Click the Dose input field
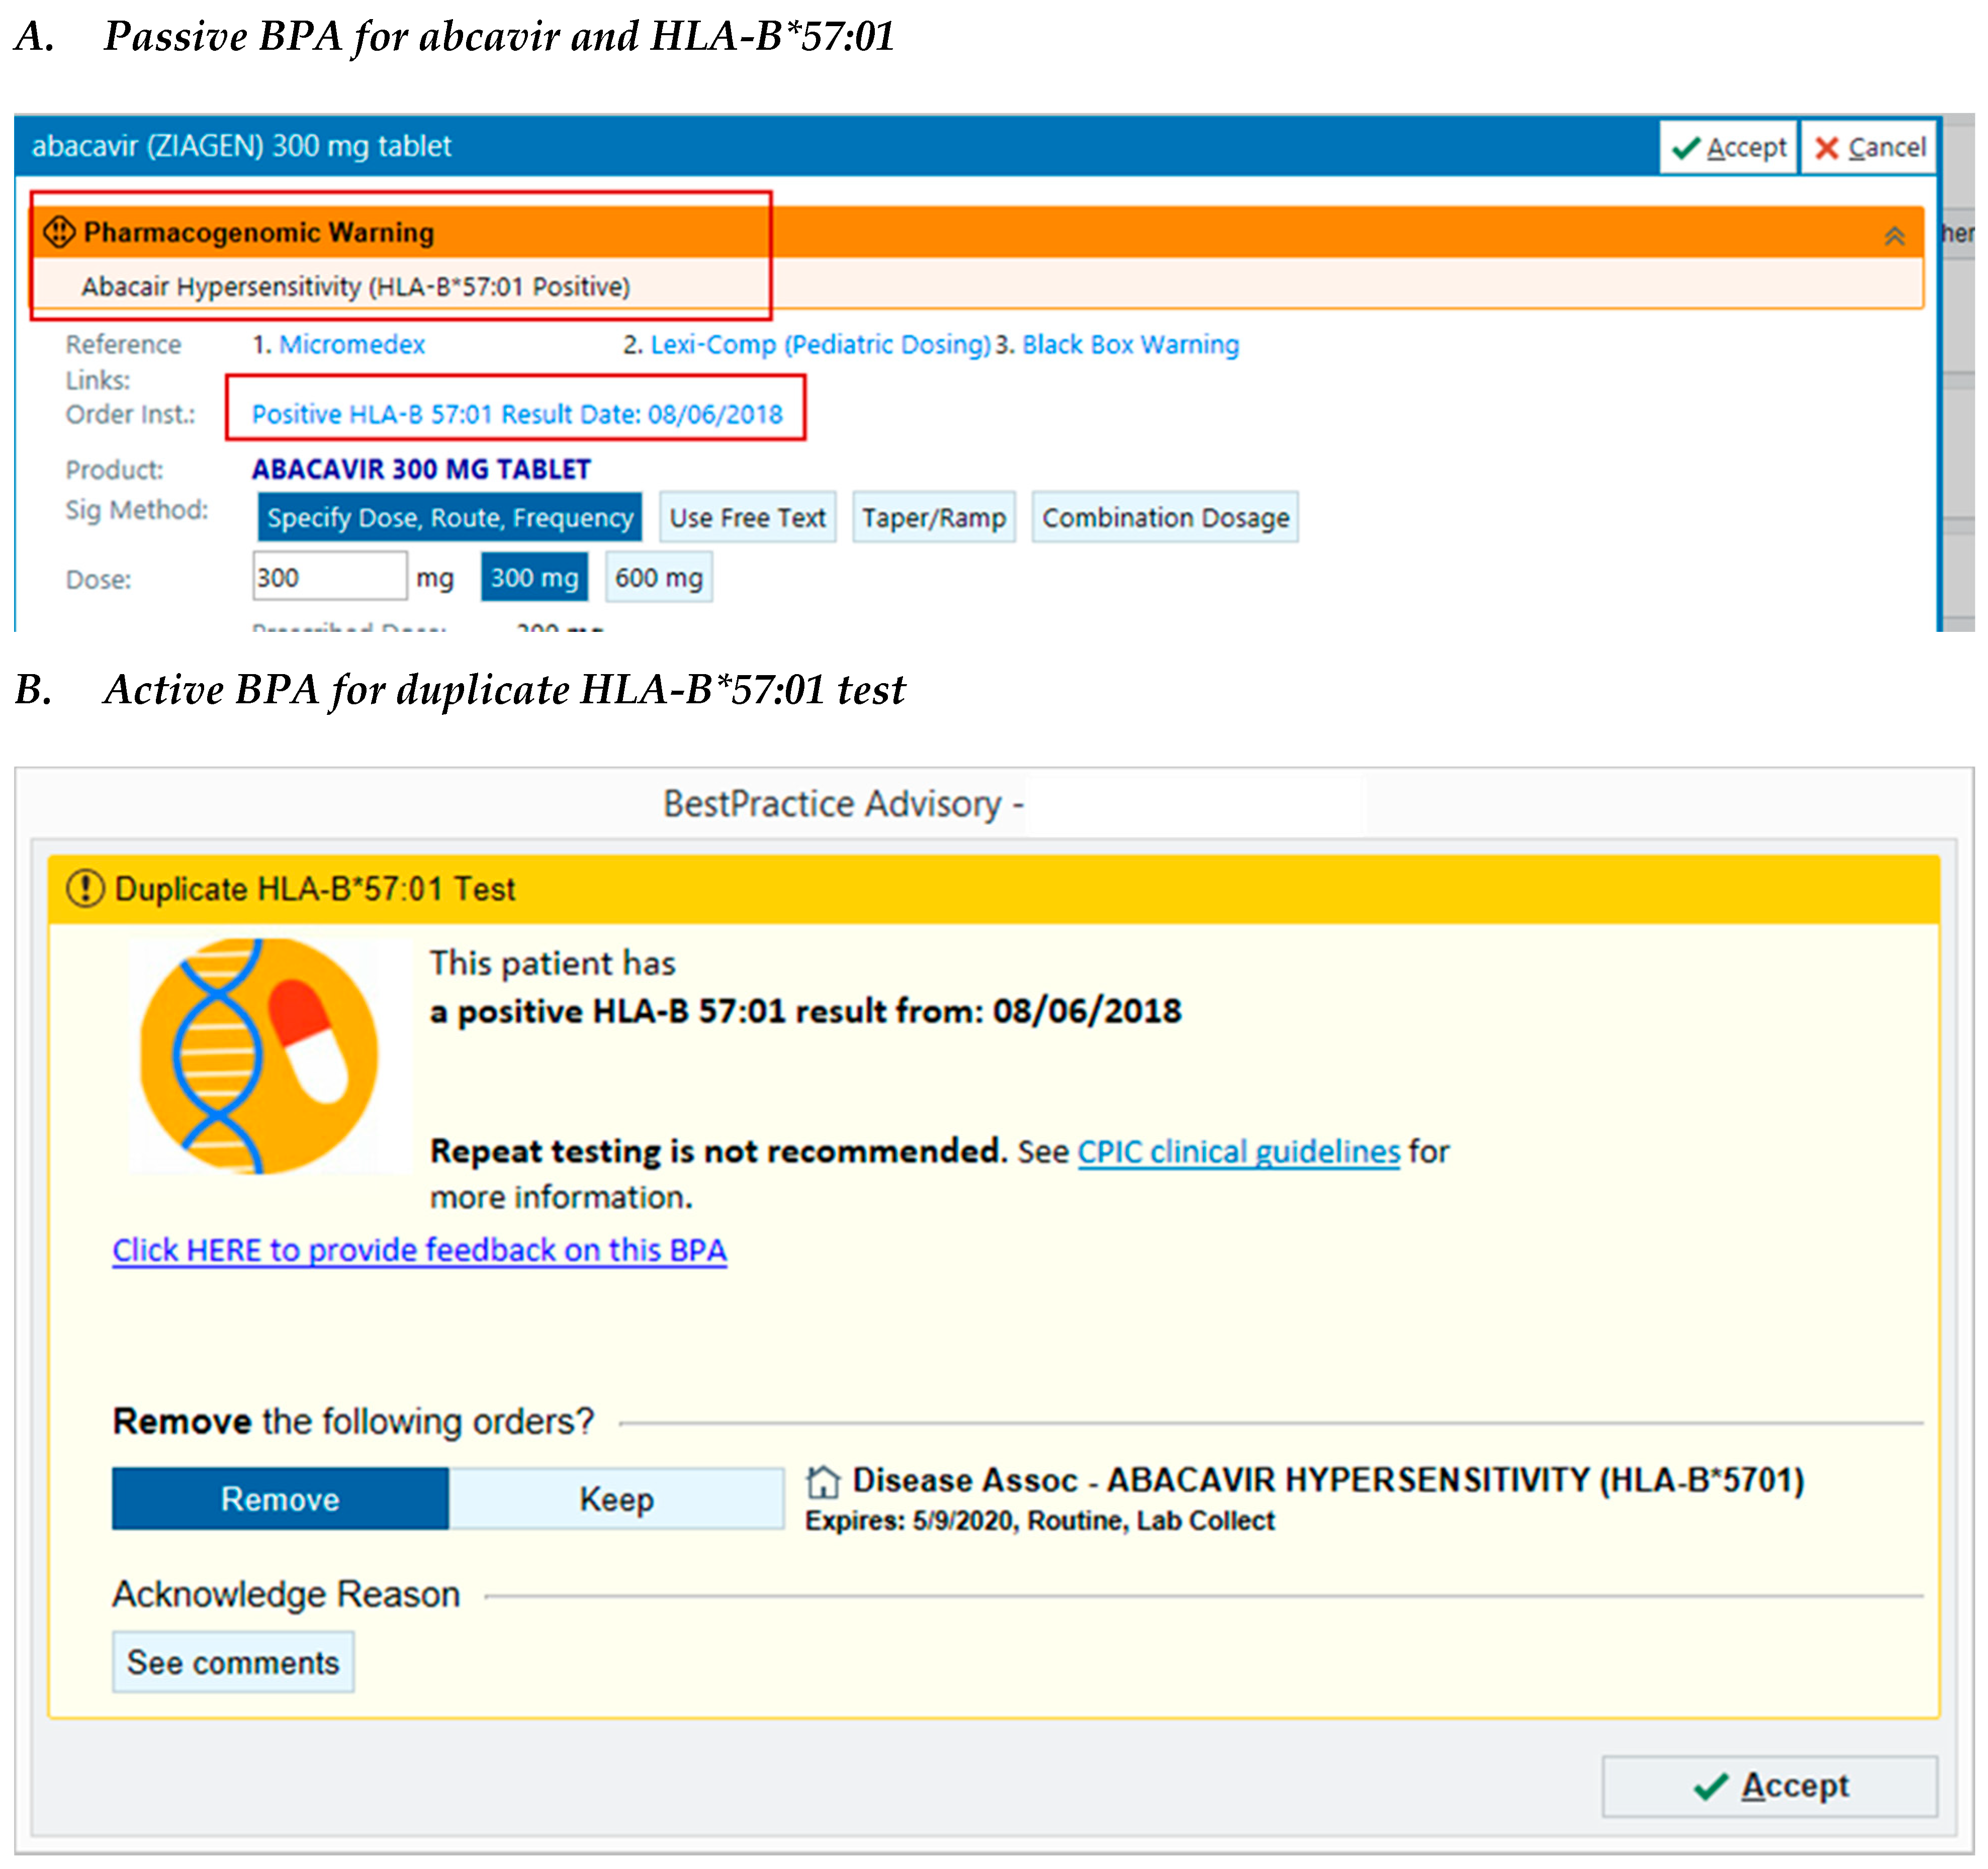The height and width of the screenshot is (1869, 1988). click(x=330, y=577)
